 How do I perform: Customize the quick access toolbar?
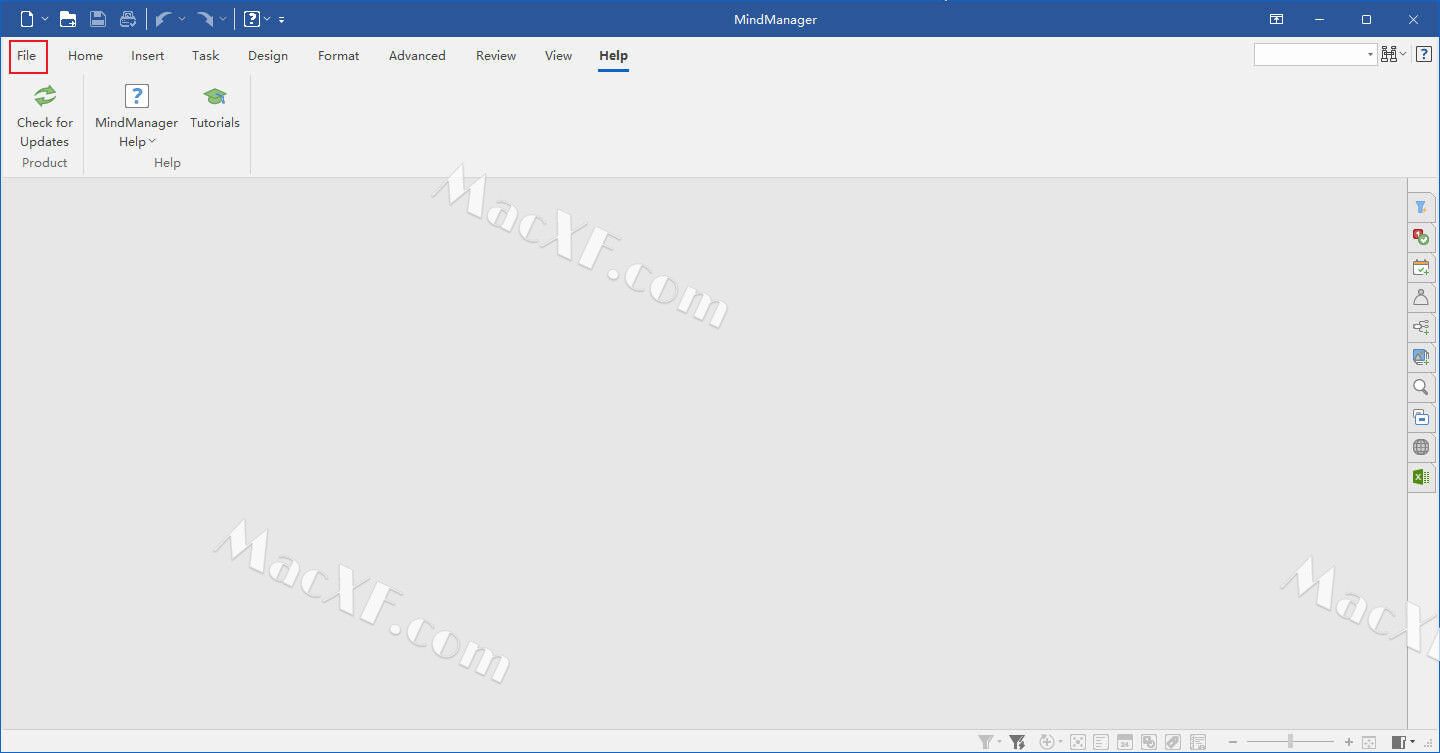point(282,19)
